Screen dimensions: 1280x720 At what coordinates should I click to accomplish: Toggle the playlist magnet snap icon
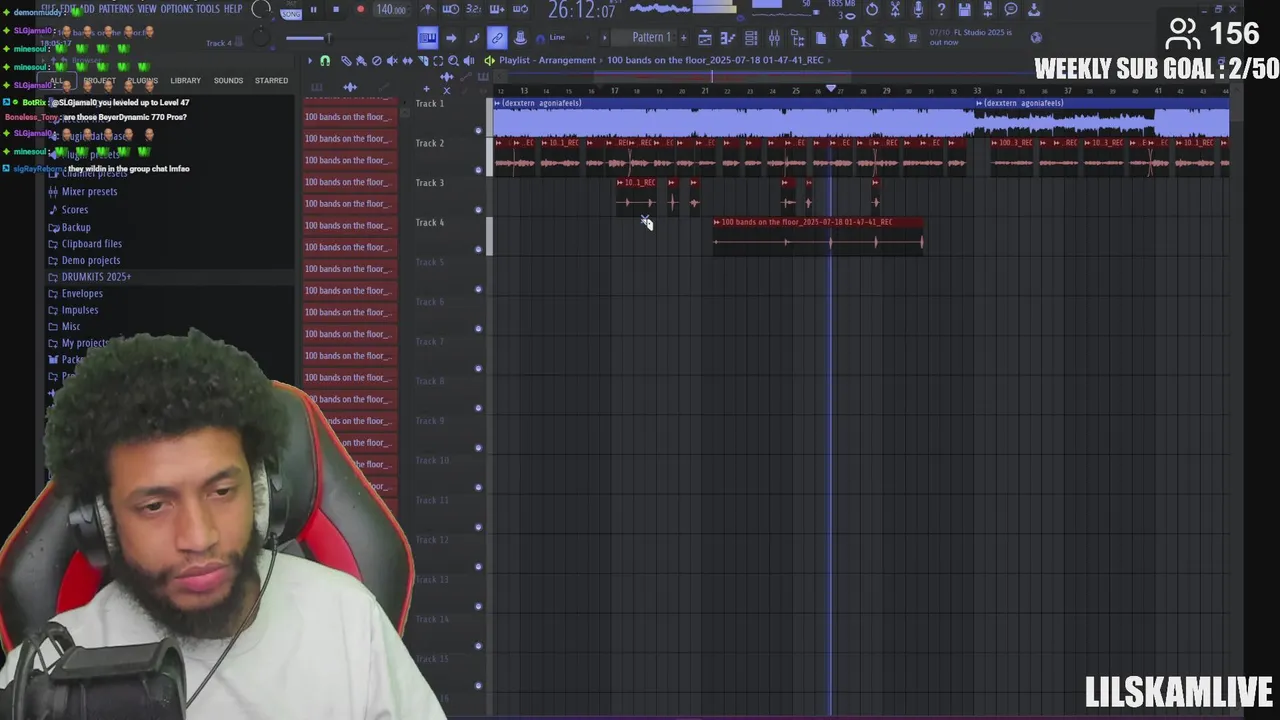[325, 61]
